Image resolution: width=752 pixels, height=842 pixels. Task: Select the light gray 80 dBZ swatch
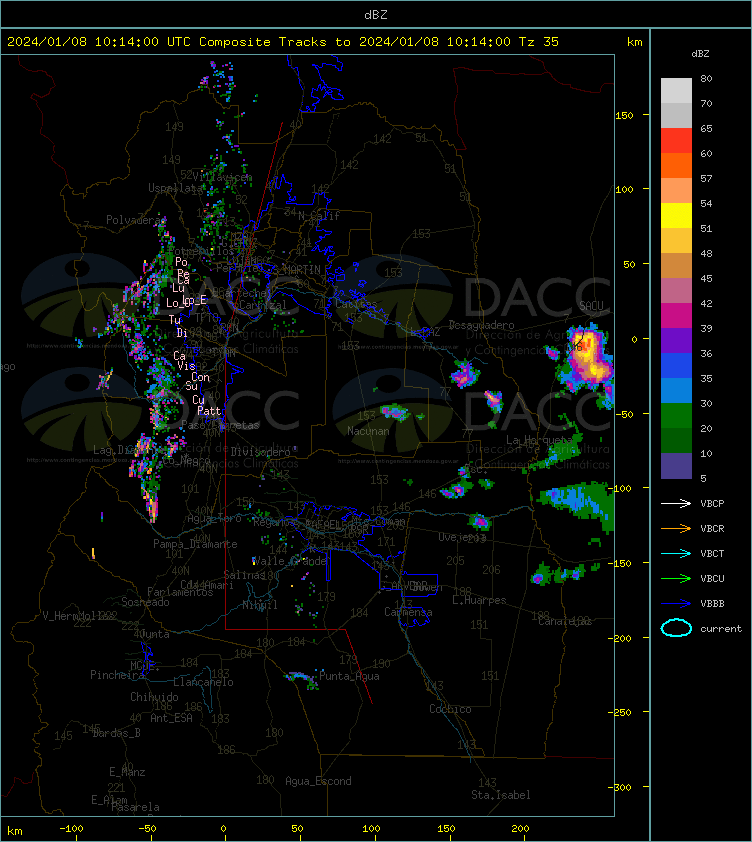pos(676,91)
